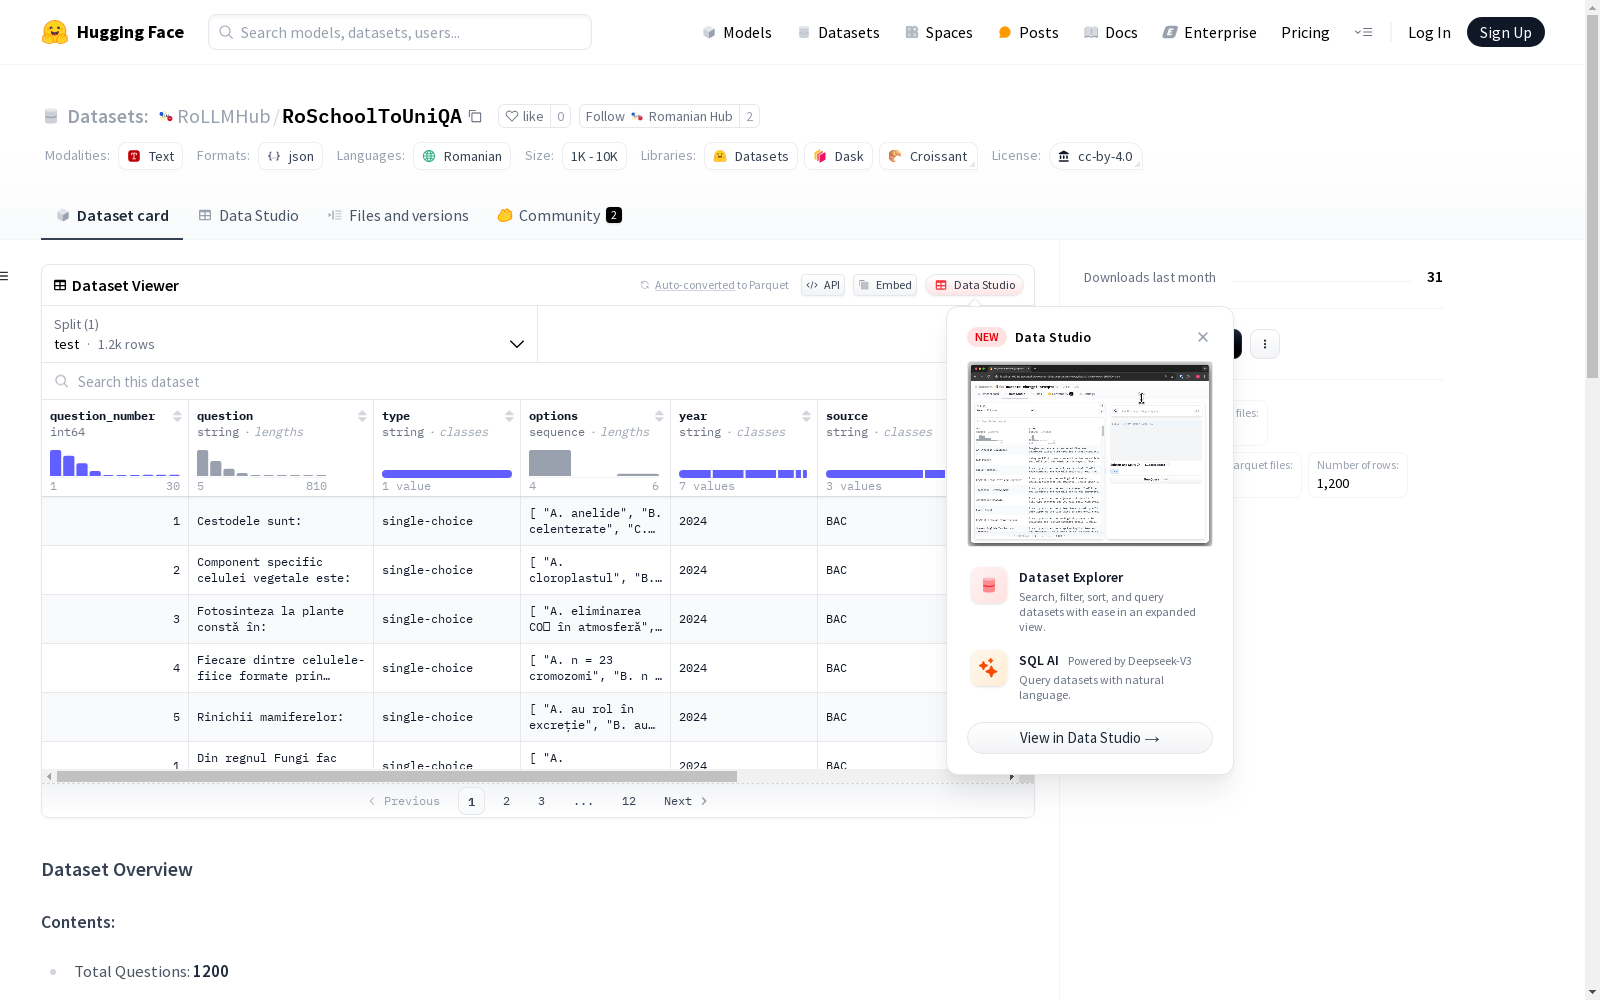Click the SQL AI feature icon

[x=989, y=669]
